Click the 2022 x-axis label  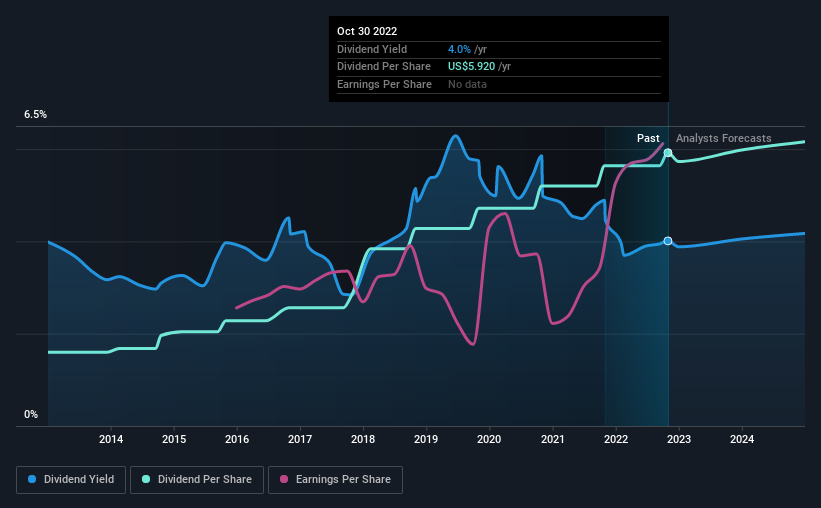[x=616, y=439]
